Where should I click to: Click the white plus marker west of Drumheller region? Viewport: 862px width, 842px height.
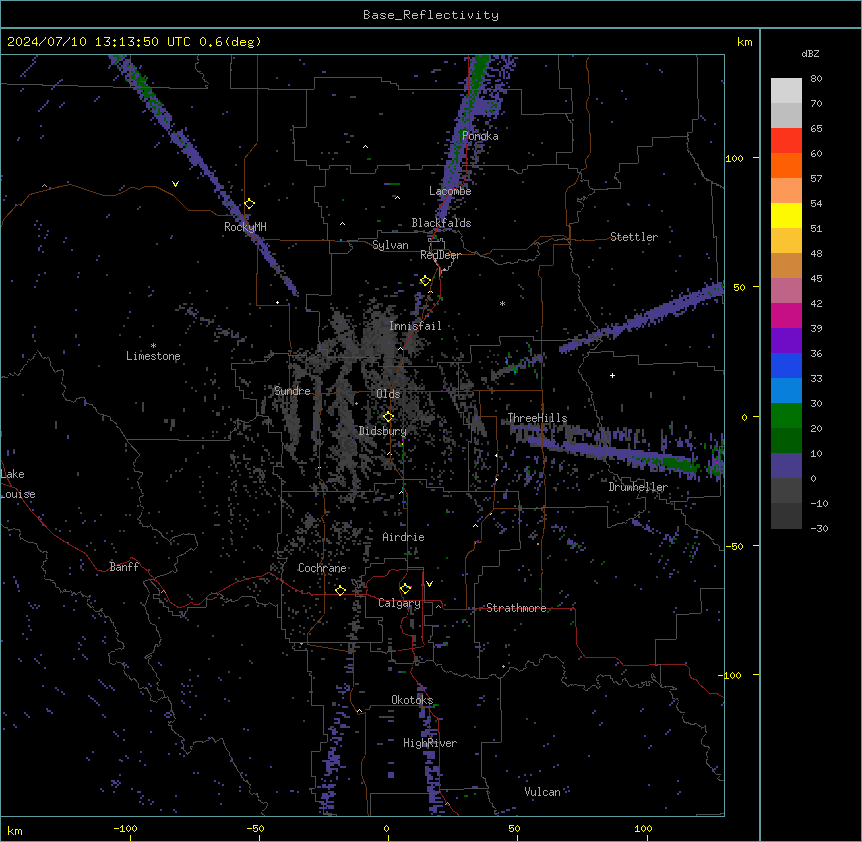(x=612, y=375)
